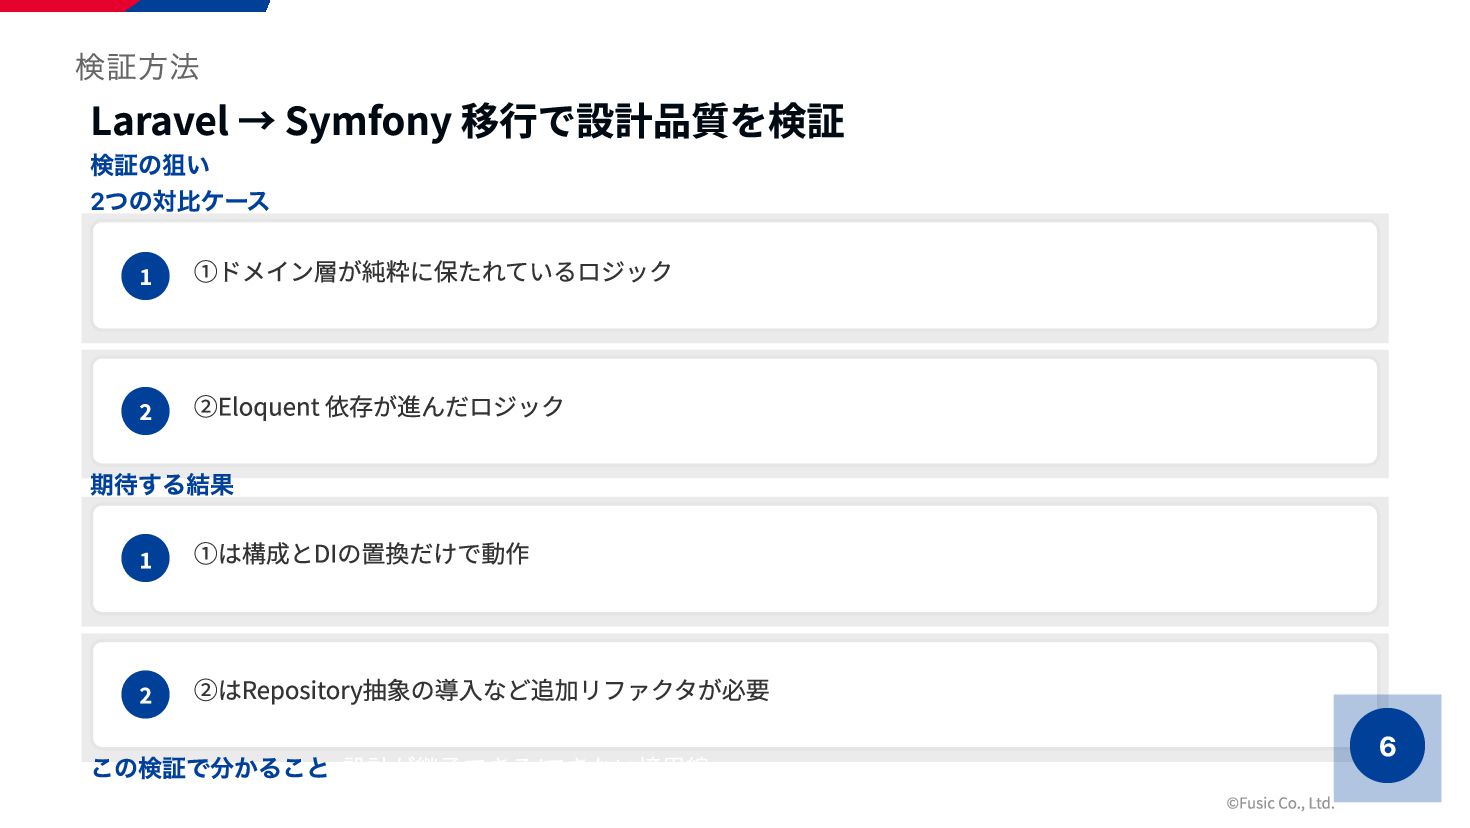Click the 期待する結果 heading
This screenshot has height=828, width=1470.
click(x=162, y=485)
